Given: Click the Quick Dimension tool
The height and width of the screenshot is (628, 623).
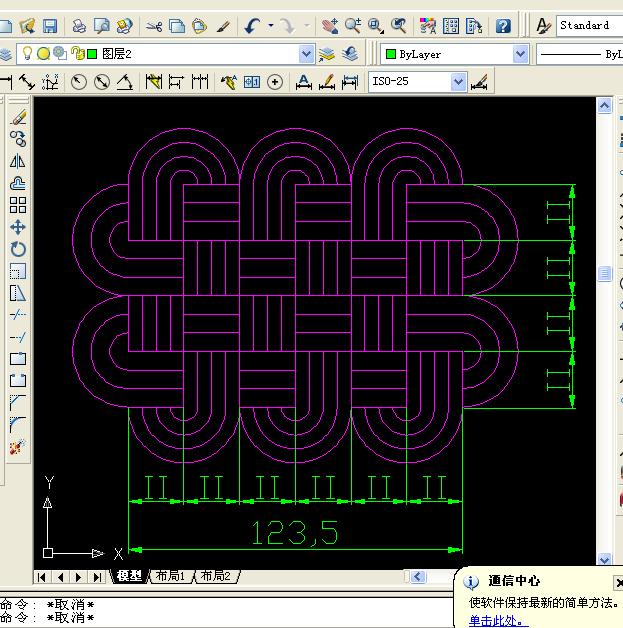Looking at the screenshot, I should [x=154, y=82].
